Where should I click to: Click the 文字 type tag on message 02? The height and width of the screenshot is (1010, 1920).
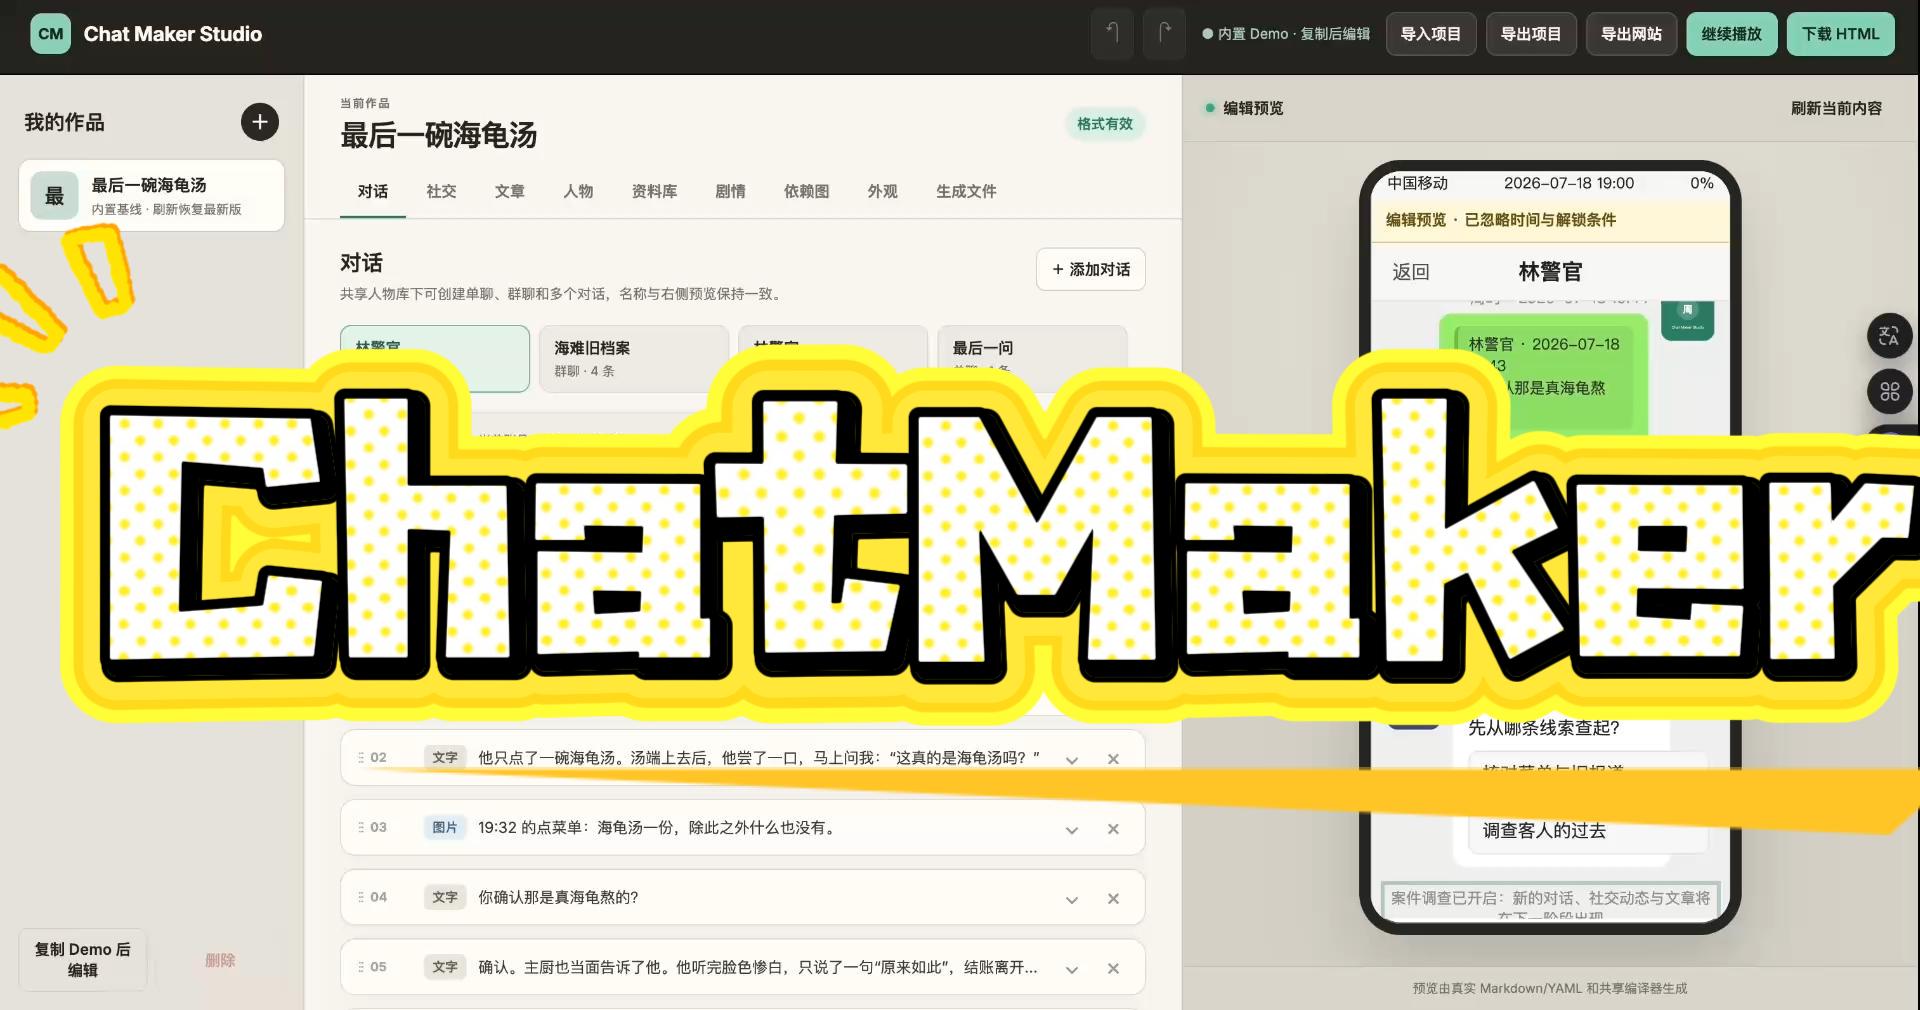pyautogui.click(x=445, y=758)
